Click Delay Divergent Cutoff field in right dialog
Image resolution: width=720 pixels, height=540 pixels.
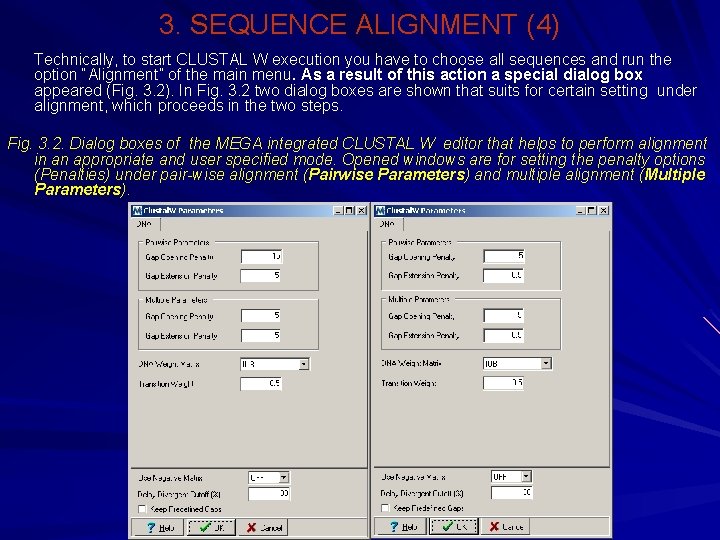(512, 493)
